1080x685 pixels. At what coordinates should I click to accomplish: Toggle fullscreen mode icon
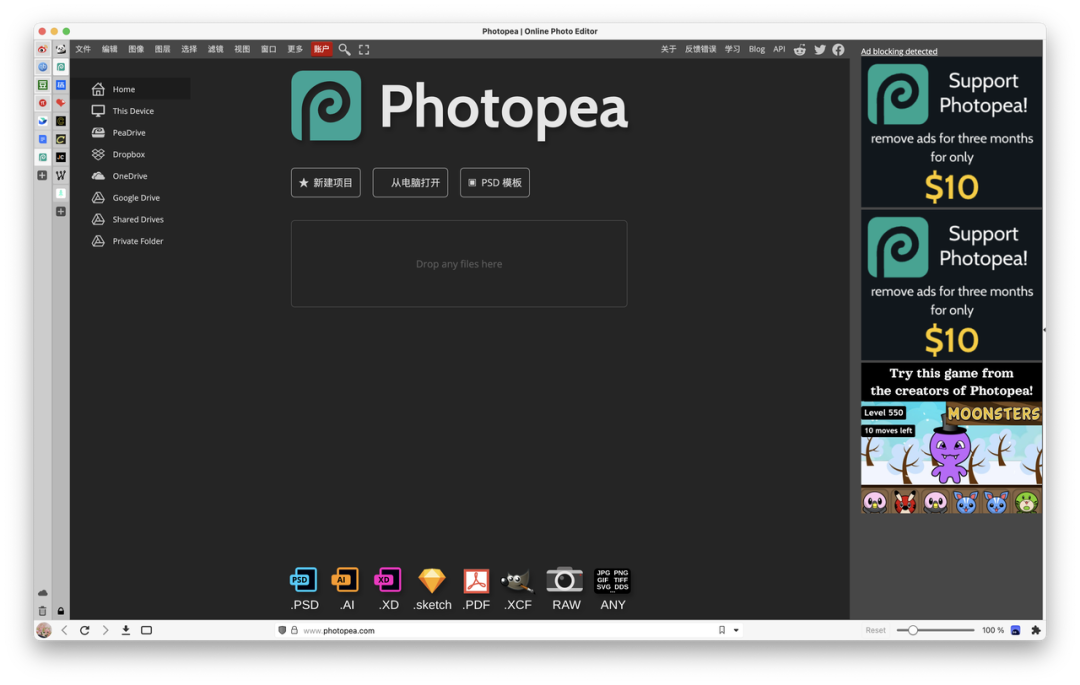point(364,50)
